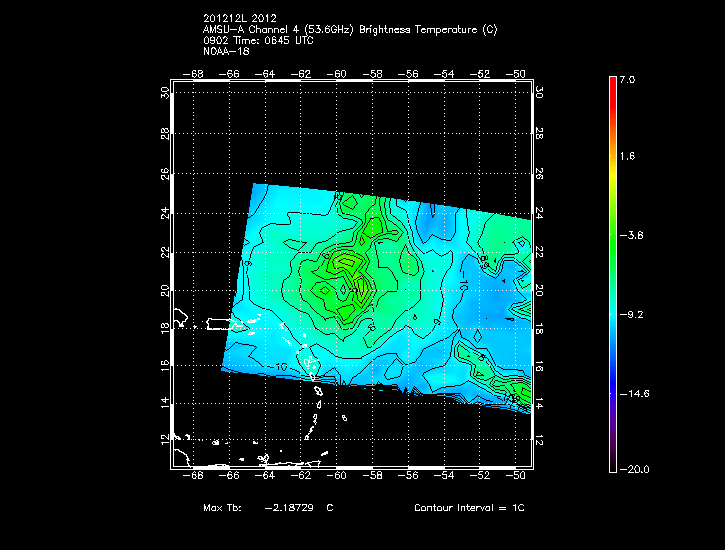Click the 14 latitude label on left axis
The width and height of the screenshot is (725, 550).
click(x=165, y=403)
